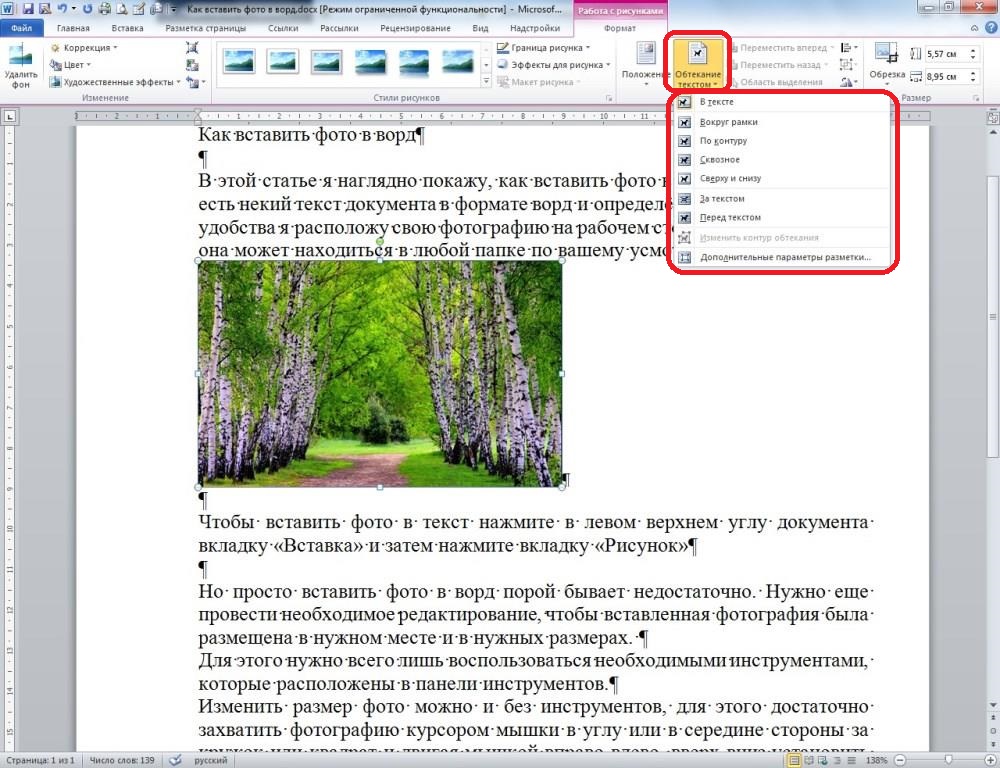Click the Word Help question mark icon
Viewport: 1000px width, 768px height.
point(990,28)
